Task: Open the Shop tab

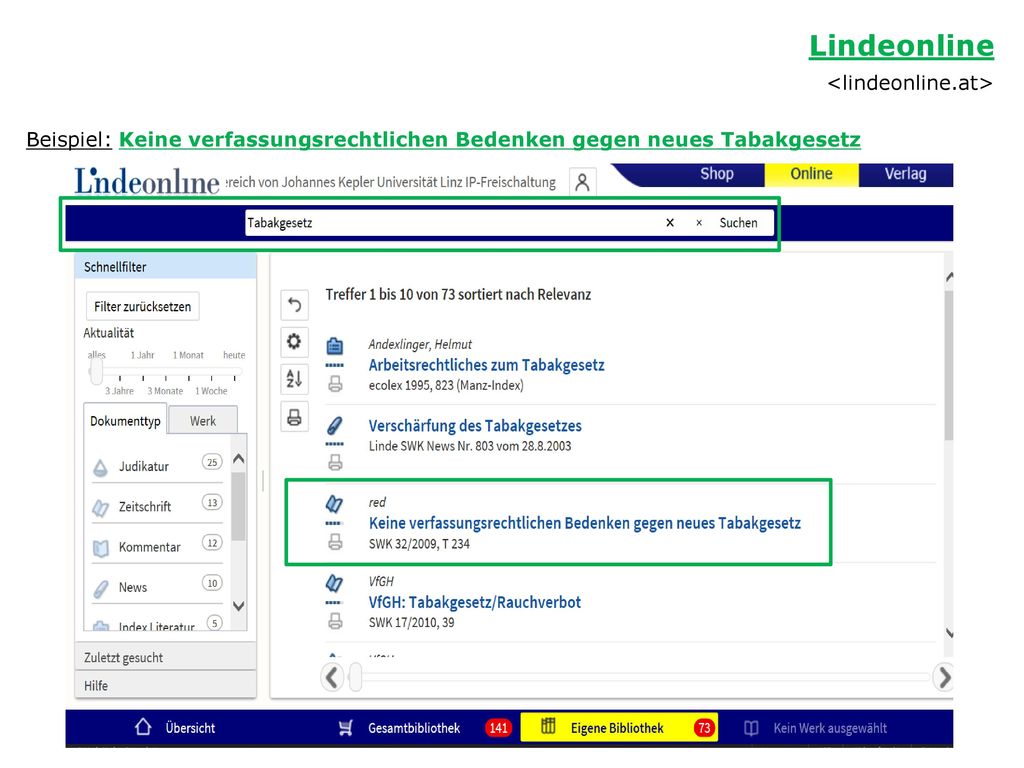Action: coord(716,174)
